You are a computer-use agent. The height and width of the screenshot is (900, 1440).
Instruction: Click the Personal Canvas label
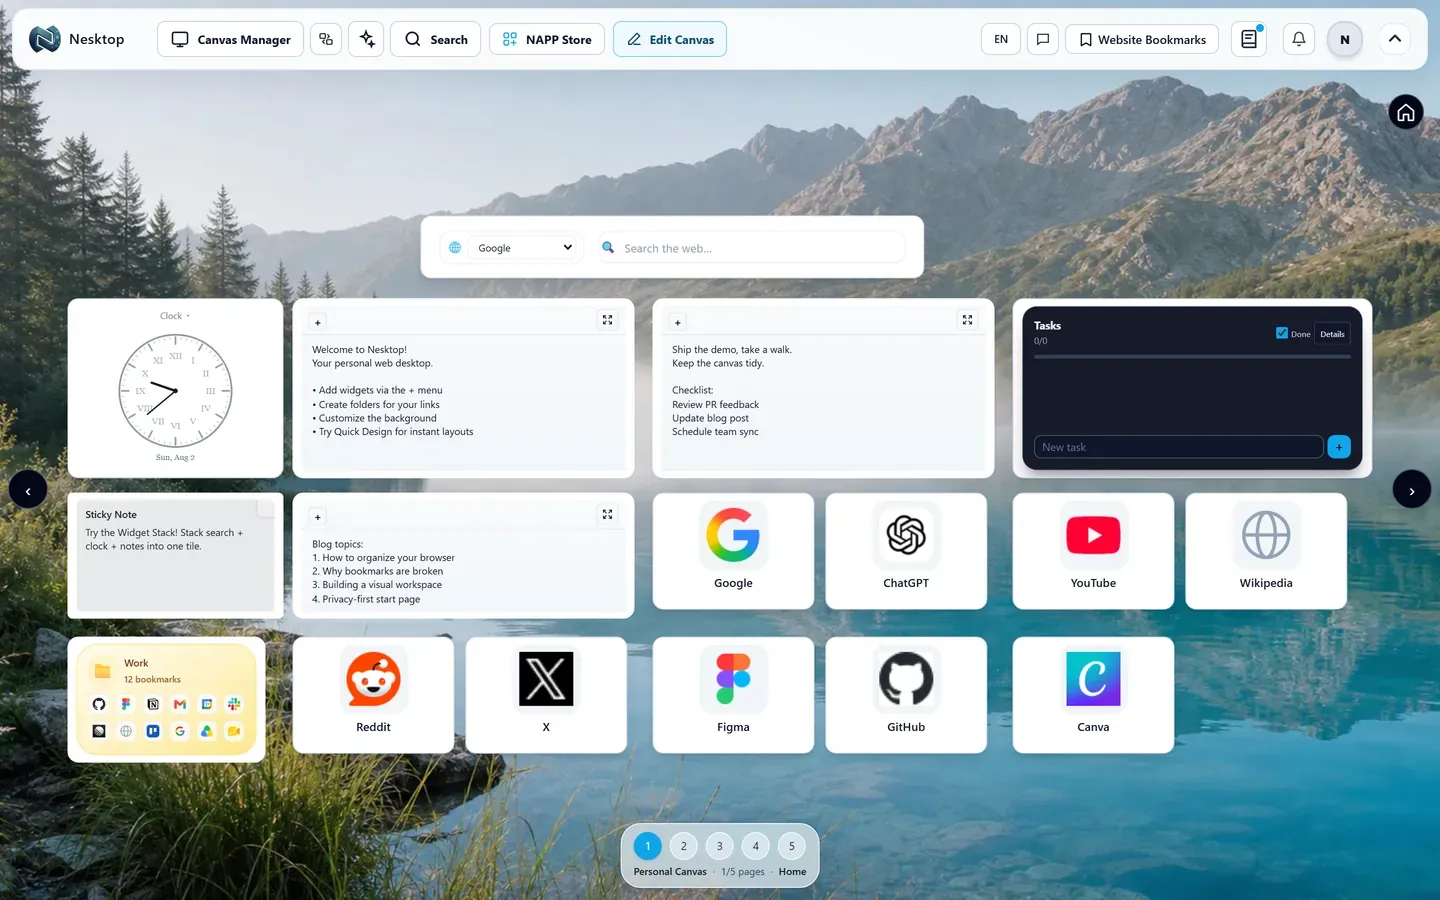point(670,872)
